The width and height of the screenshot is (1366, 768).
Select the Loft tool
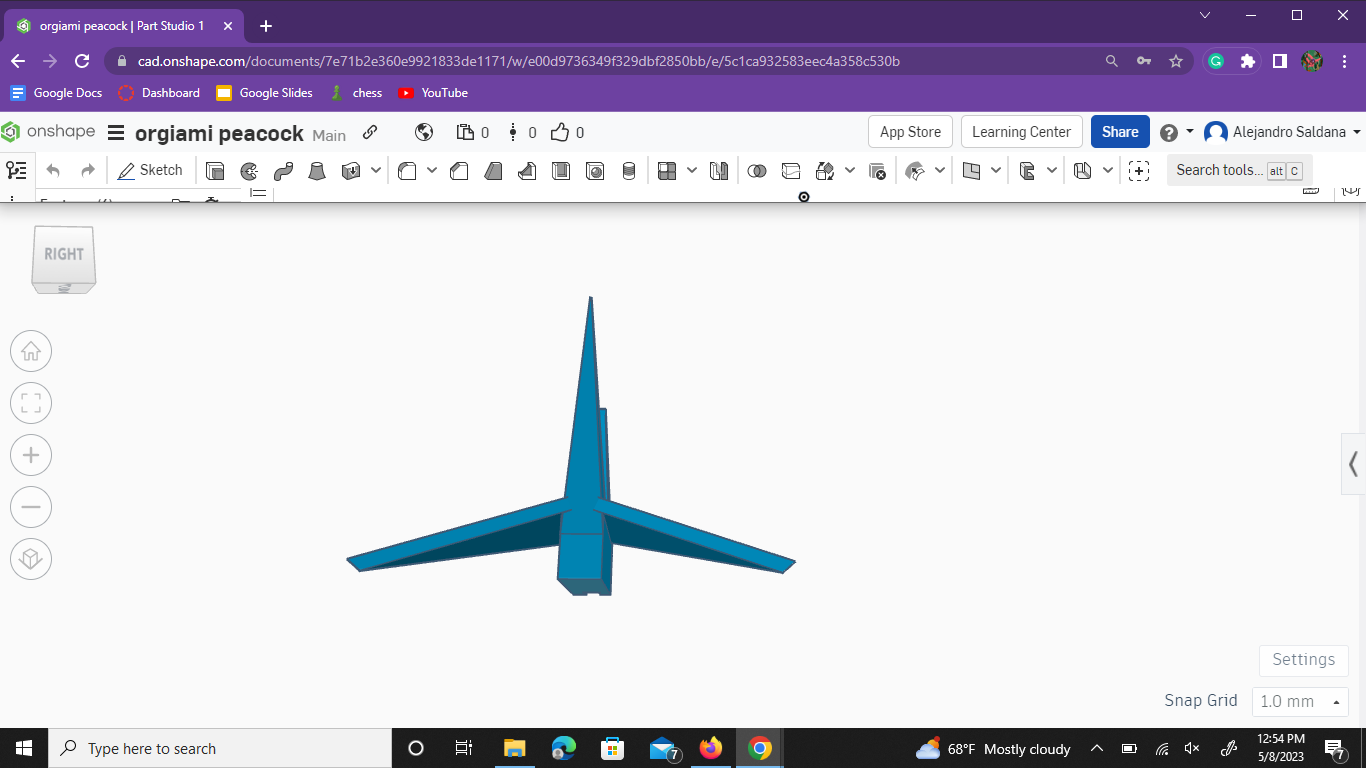[317, 171]
